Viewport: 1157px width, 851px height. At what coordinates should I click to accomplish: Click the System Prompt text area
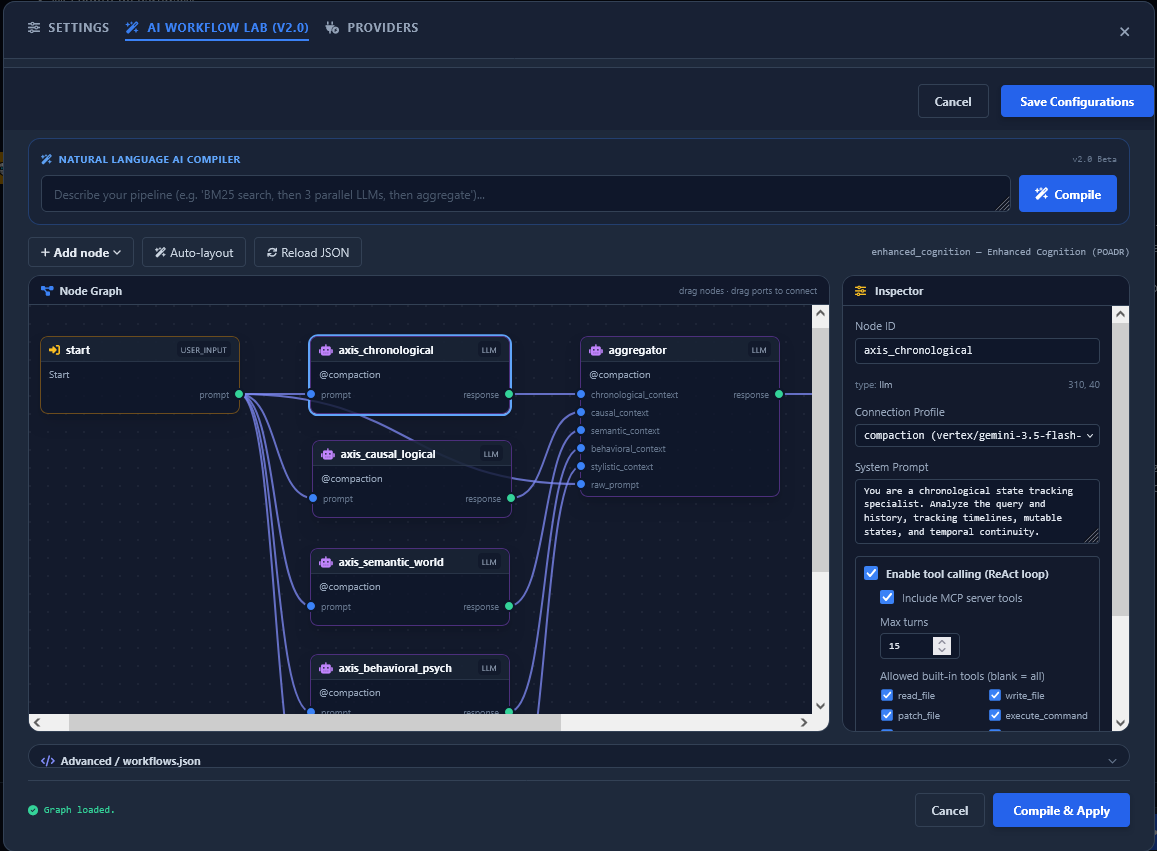(x=977, y=511)
